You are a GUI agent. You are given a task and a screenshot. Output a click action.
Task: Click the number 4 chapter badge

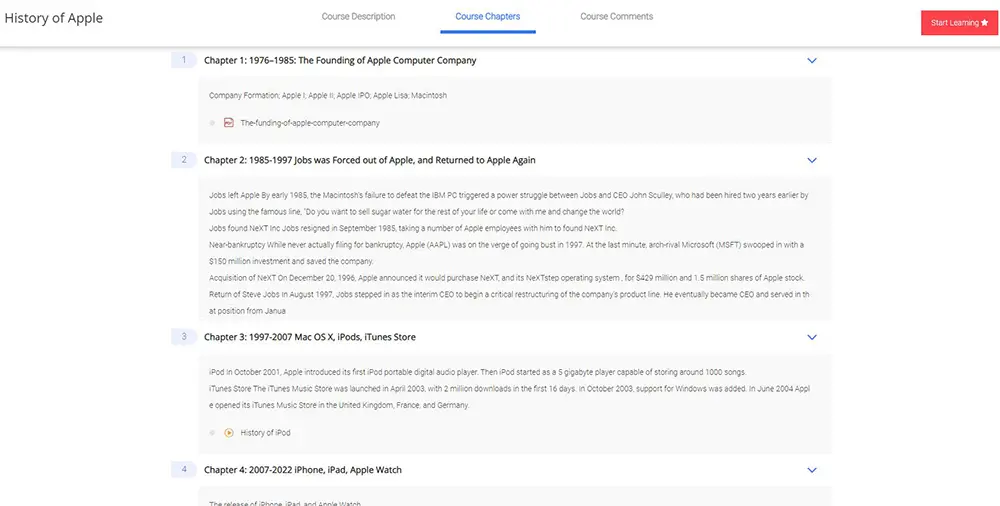(183, 470)
